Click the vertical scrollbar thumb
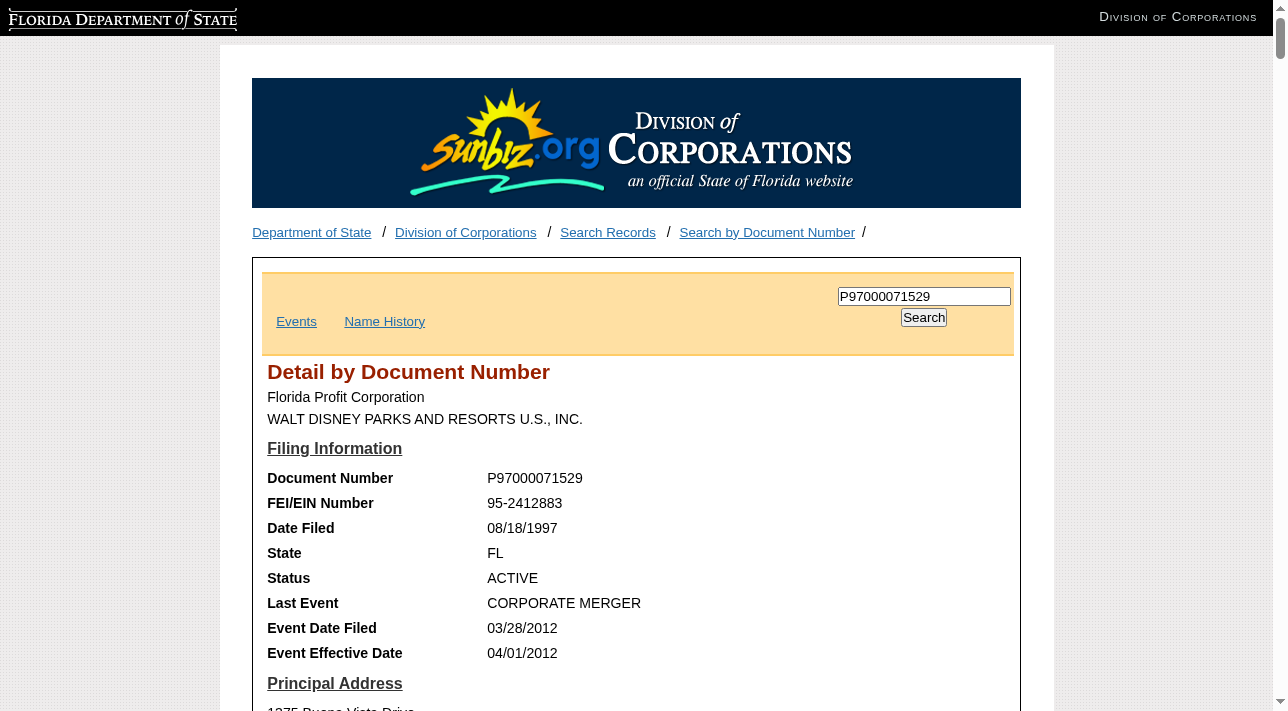The image size is (1288, 711). tap(1280, 38)
